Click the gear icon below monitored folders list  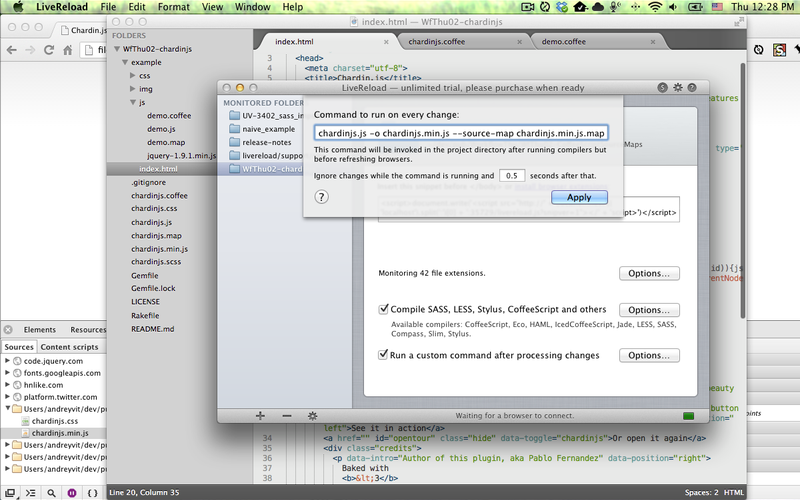click(312, 416)
